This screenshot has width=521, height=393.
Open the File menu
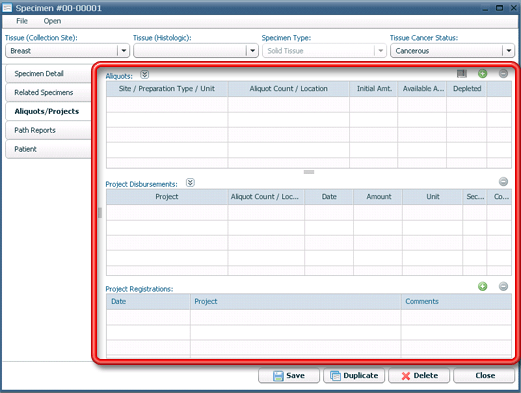point(22,21)
